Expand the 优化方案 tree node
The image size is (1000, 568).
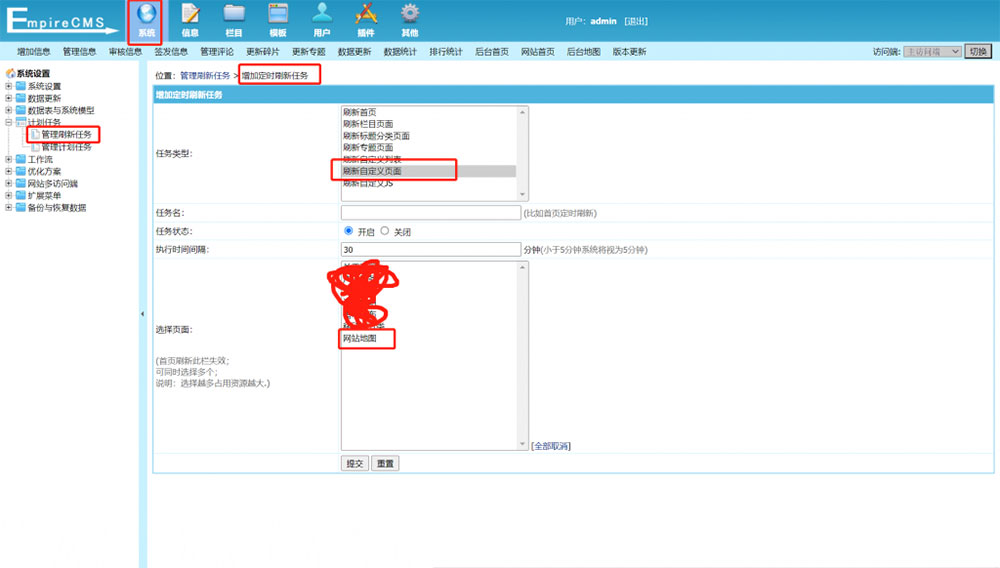[8, 171]
